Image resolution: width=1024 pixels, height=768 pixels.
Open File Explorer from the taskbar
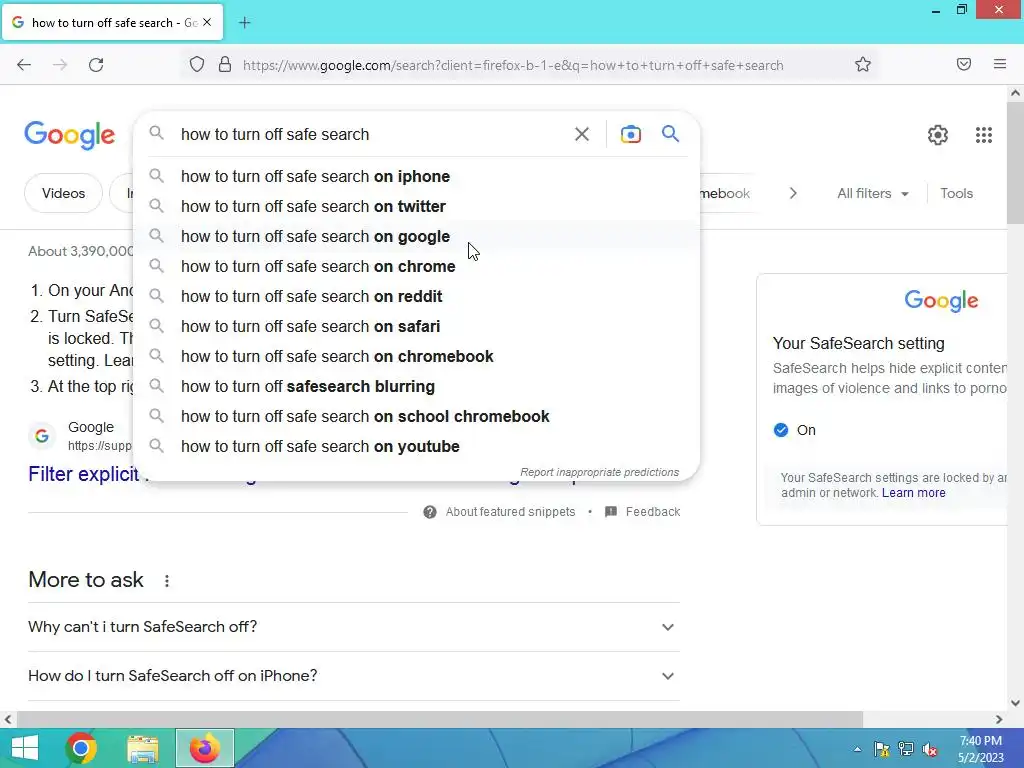click(143, 749)
